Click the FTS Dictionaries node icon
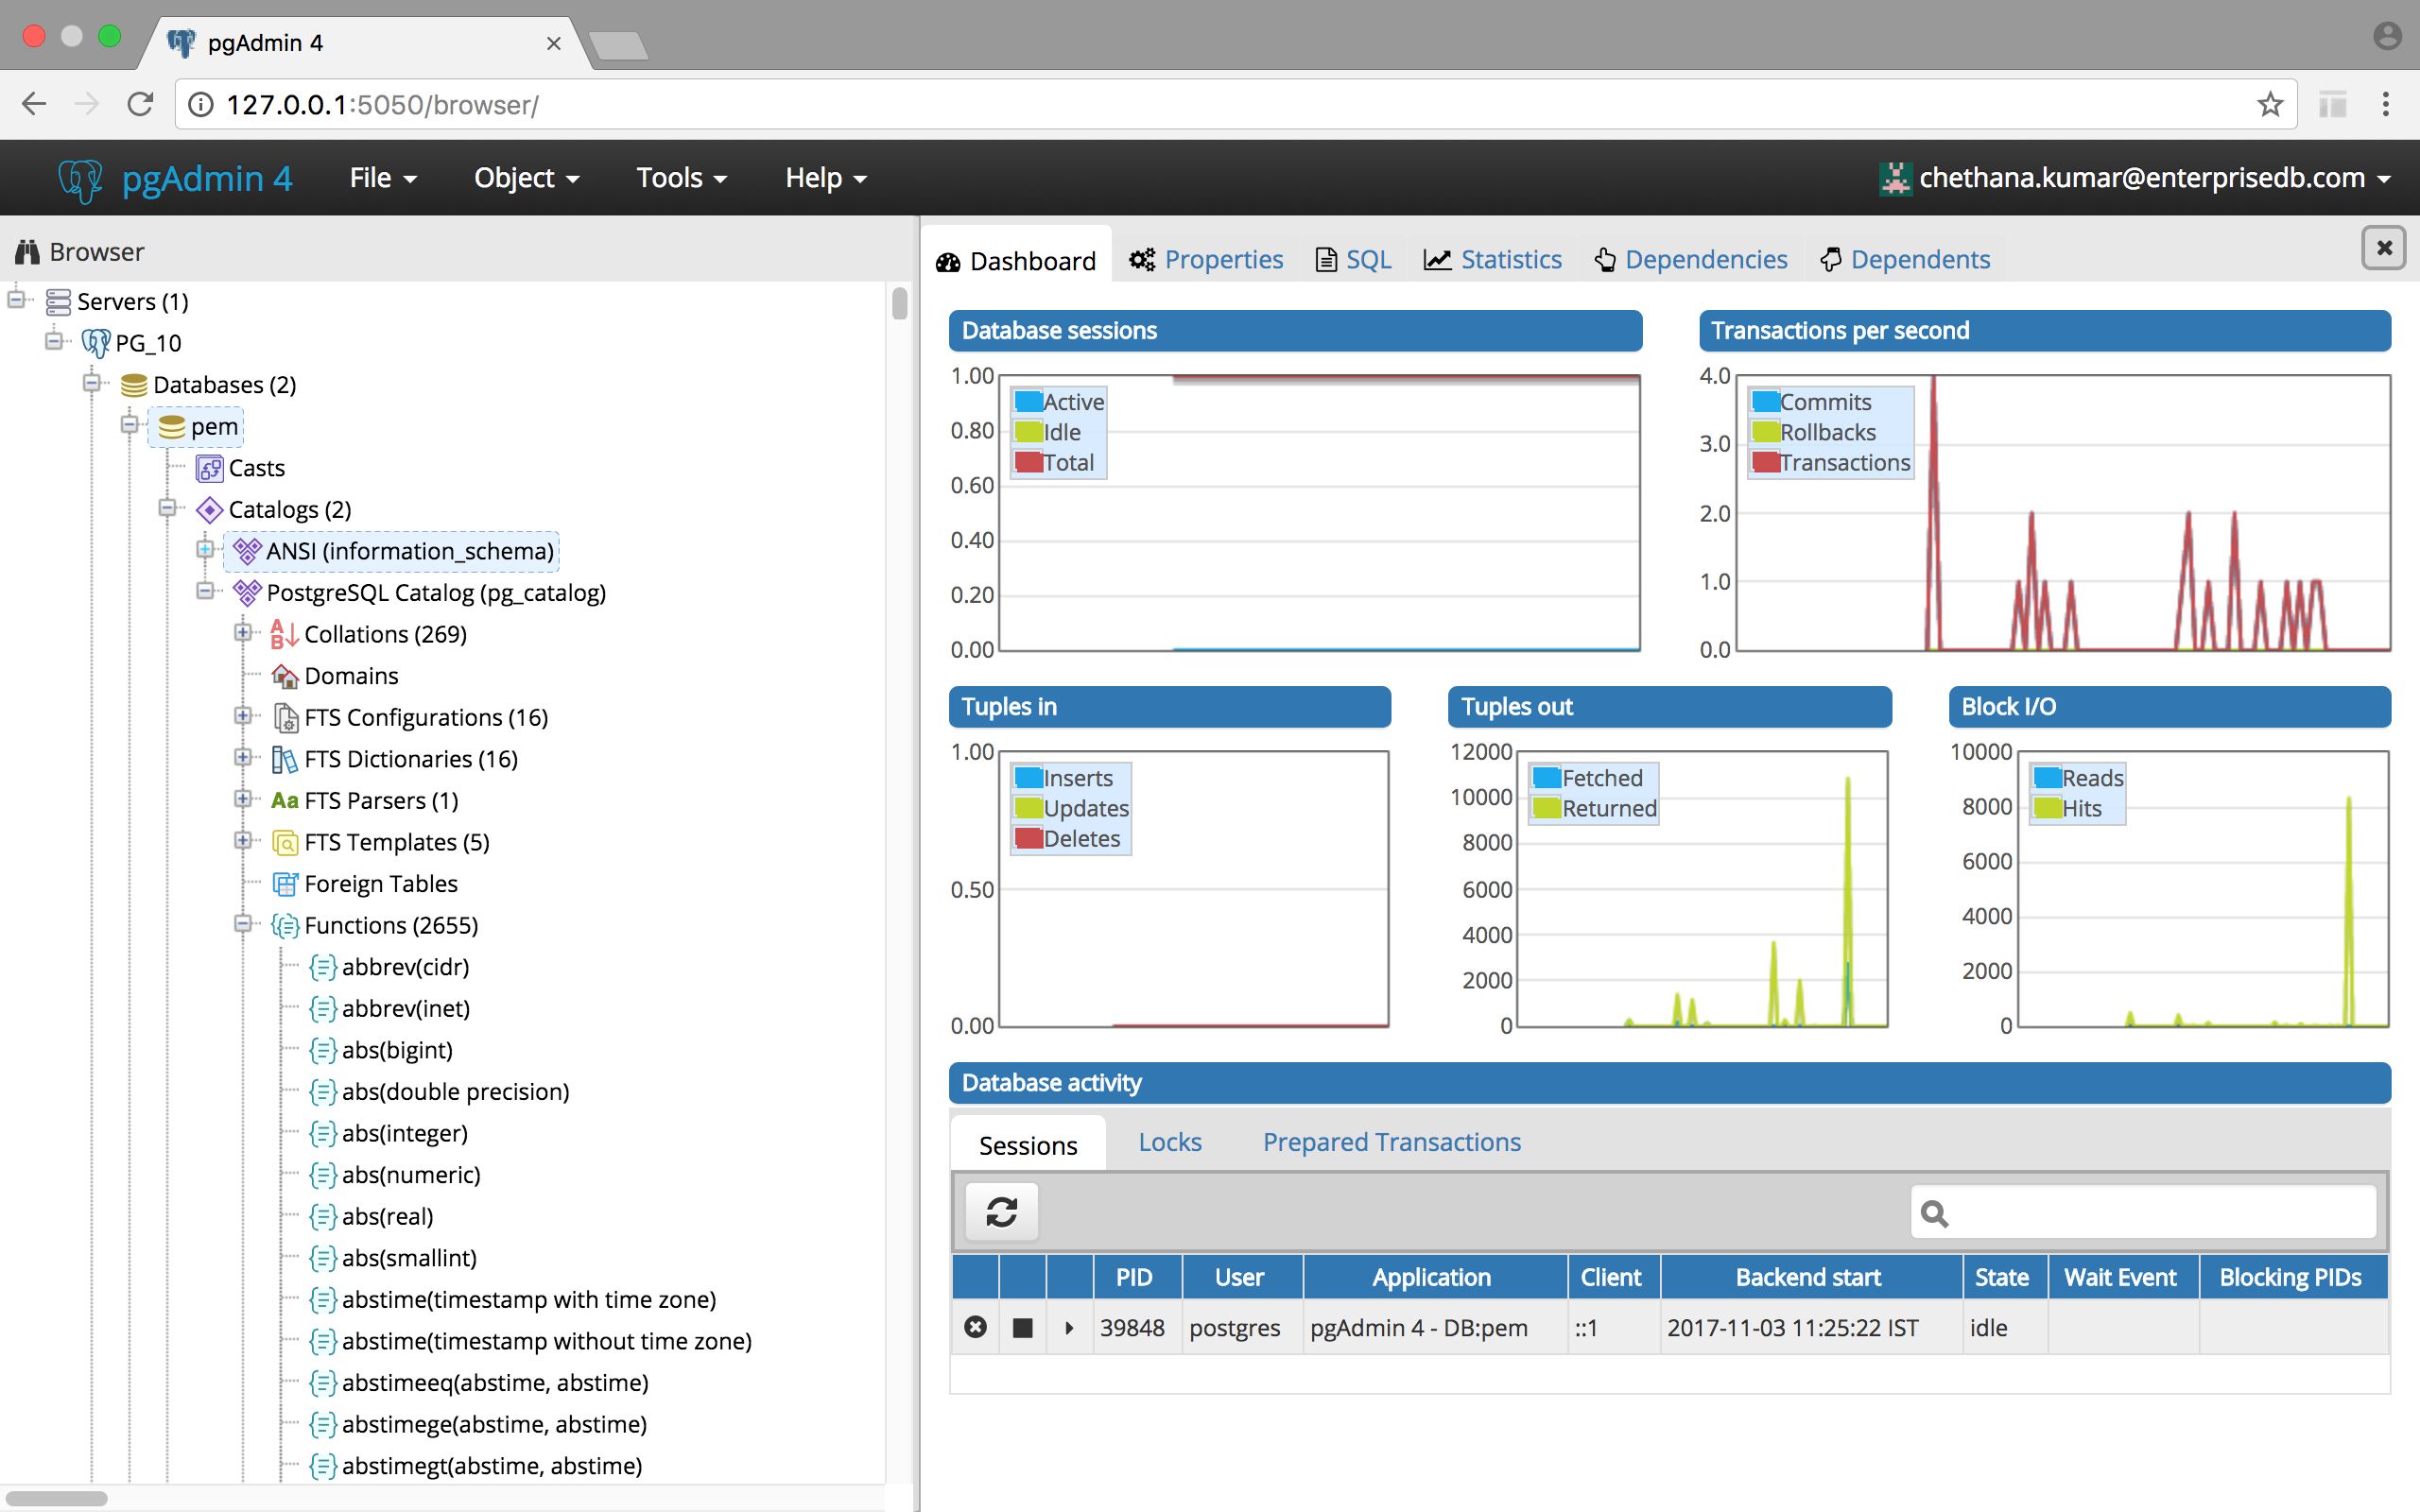2420x1512 pixels. pos(284,759)
